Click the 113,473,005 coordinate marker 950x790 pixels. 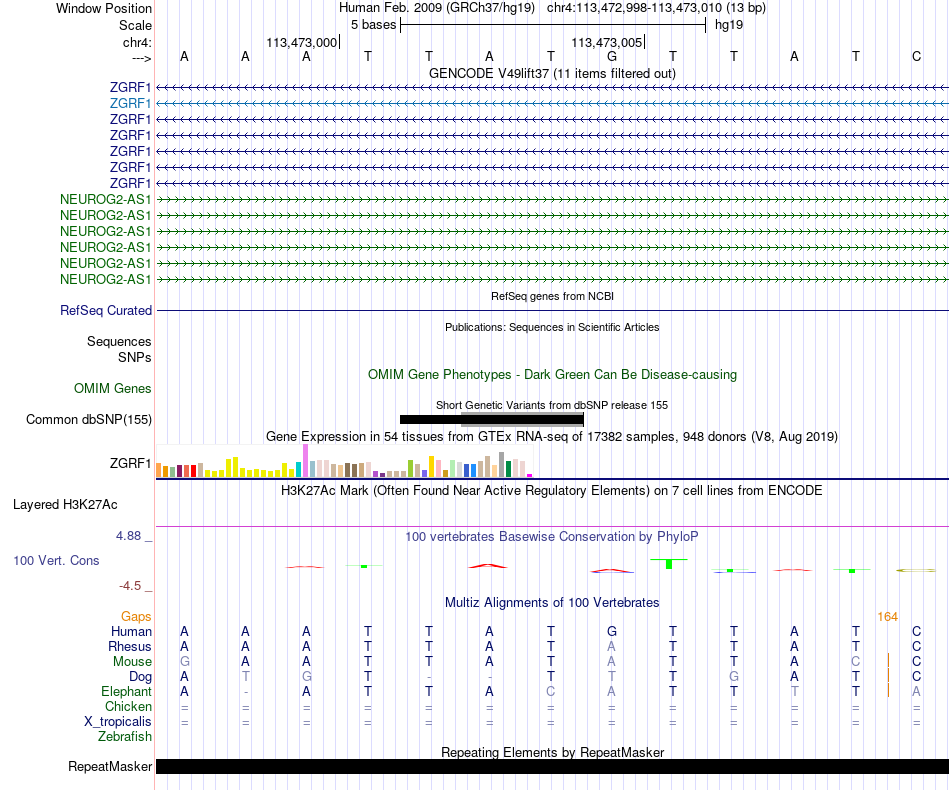pyautogui.click(x=606, y=42)
